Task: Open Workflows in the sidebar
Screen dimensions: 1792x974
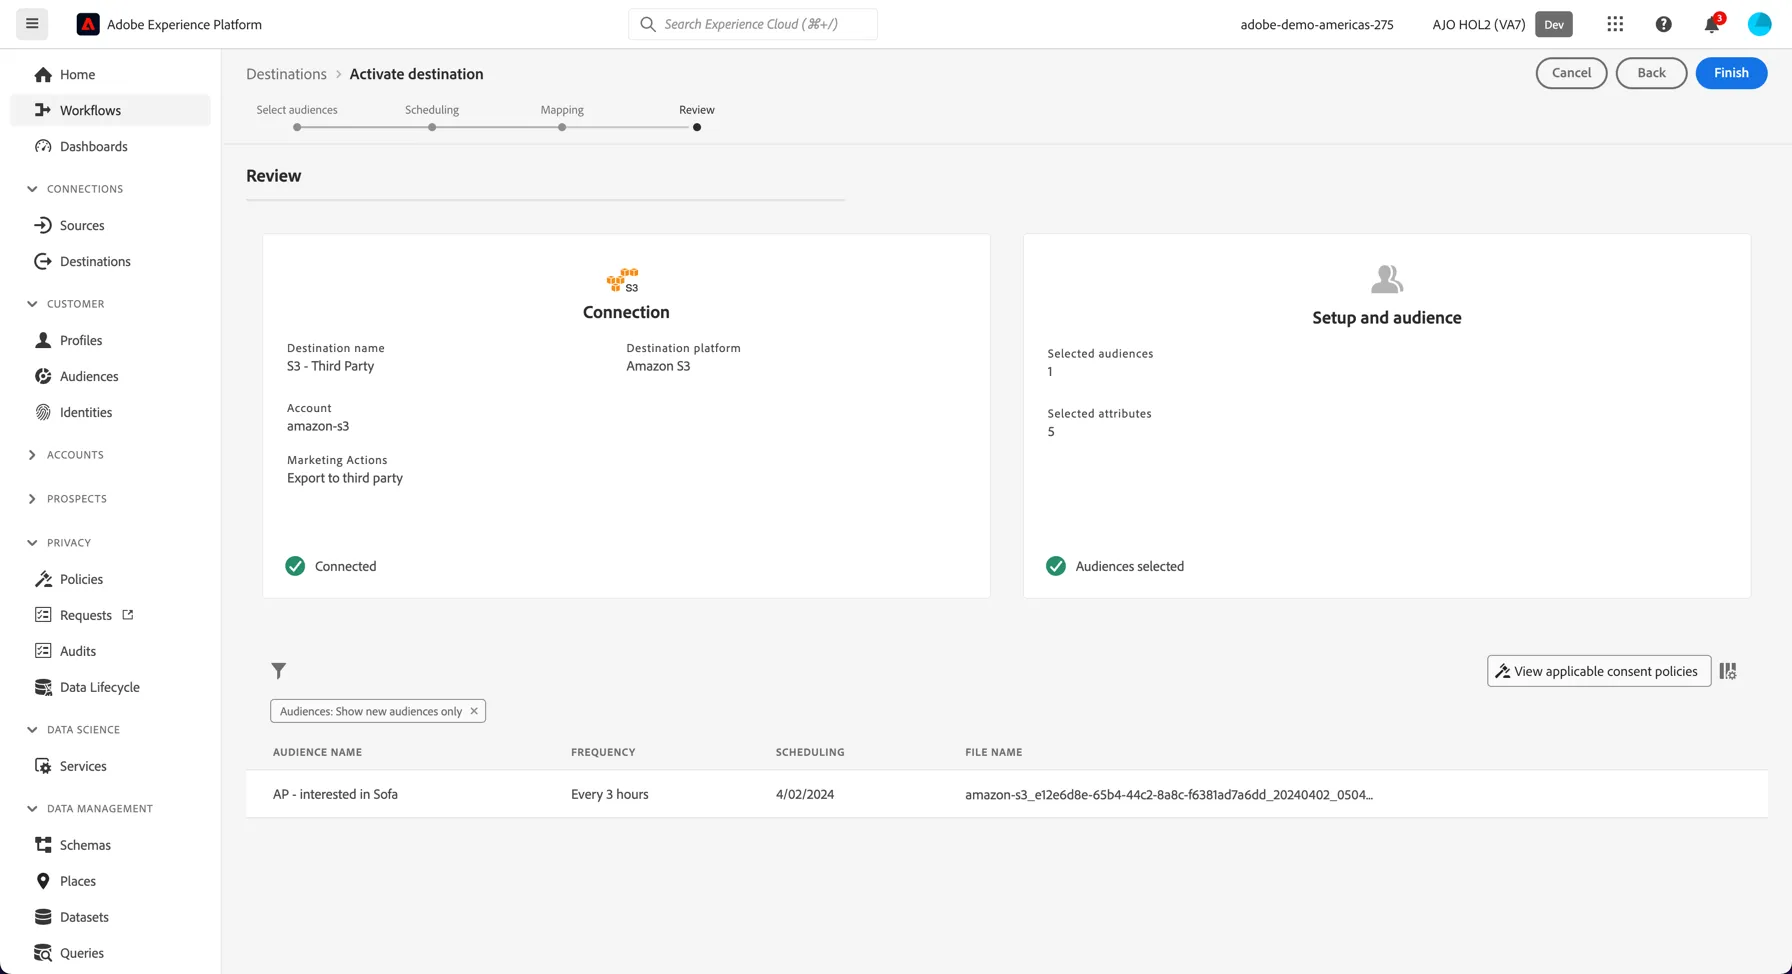Action: tap(110, 110)
